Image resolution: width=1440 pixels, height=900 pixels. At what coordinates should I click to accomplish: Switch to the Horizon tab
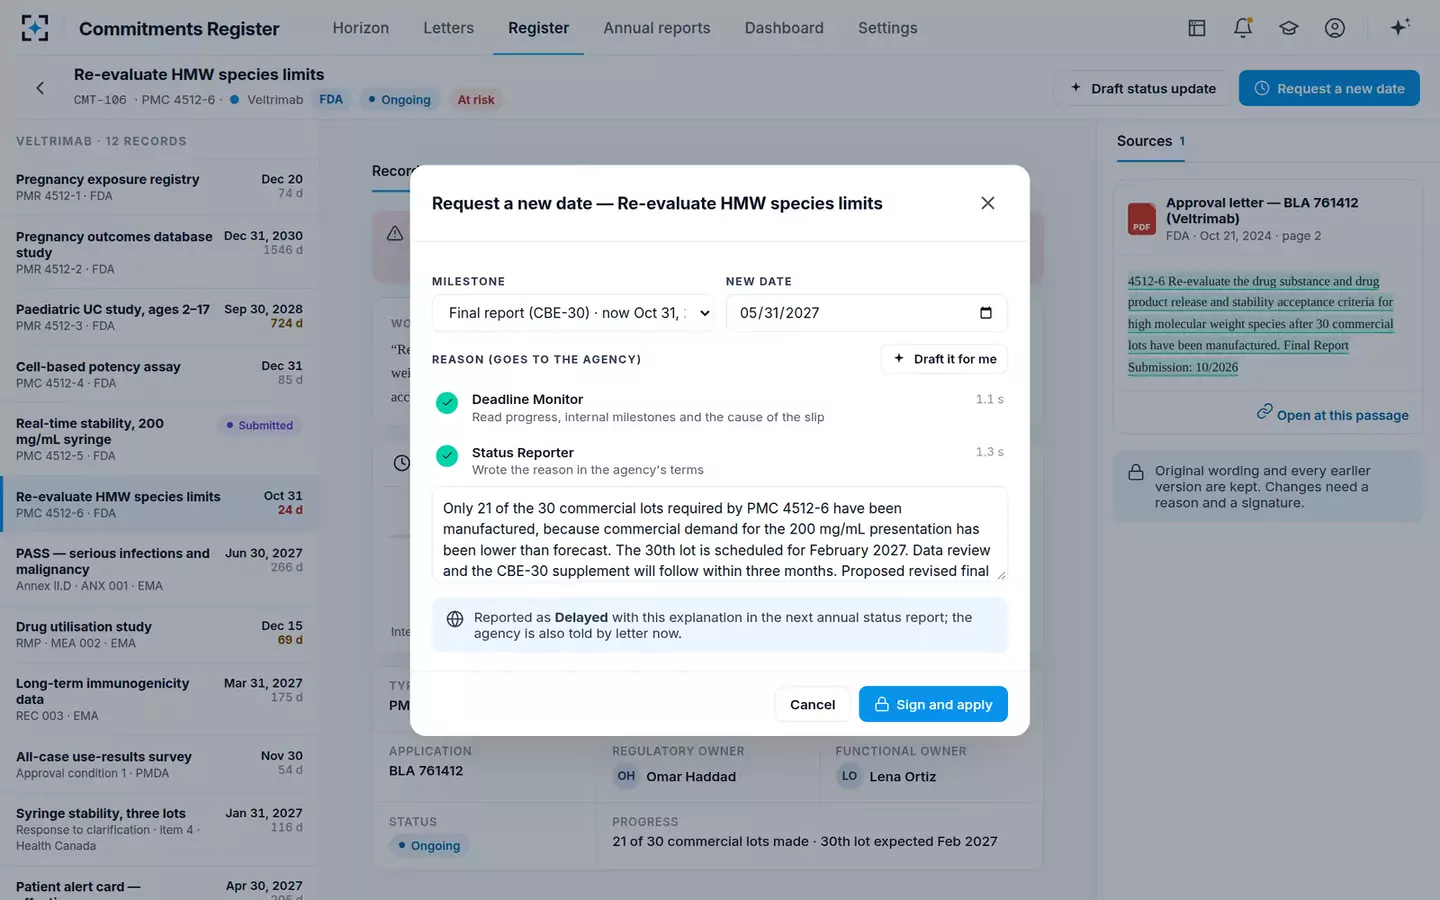(x=361, y=28)
